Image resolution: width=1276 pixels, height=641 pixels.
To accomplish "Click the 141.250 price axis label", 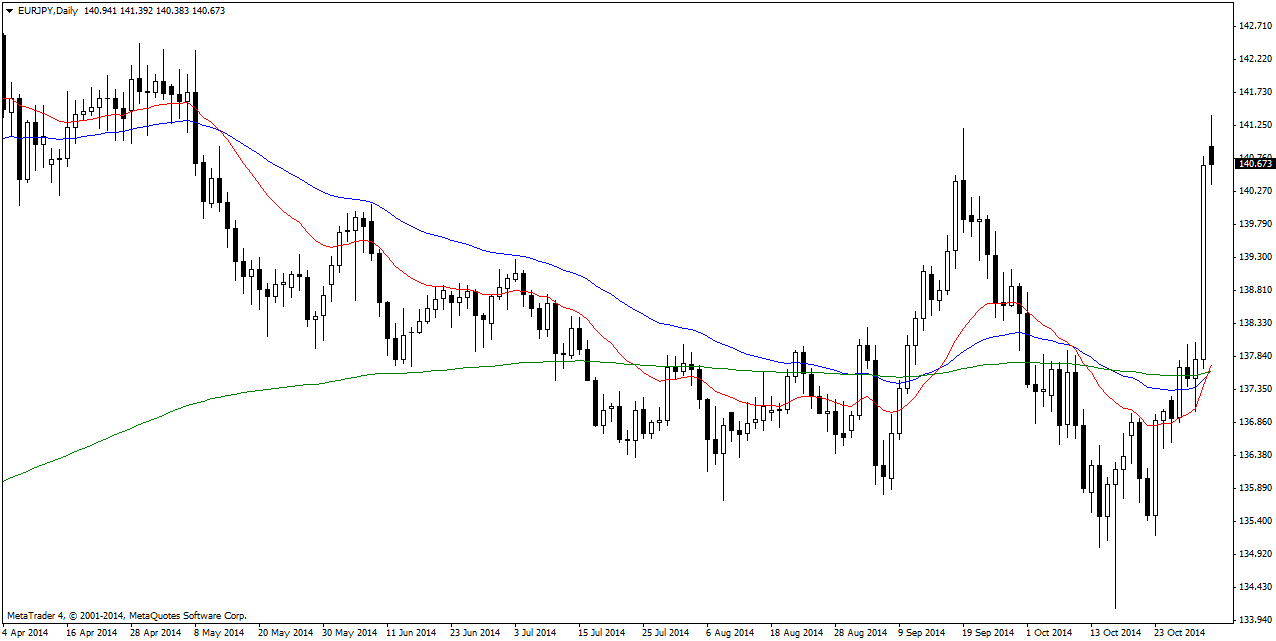I will pos(1254,125).
